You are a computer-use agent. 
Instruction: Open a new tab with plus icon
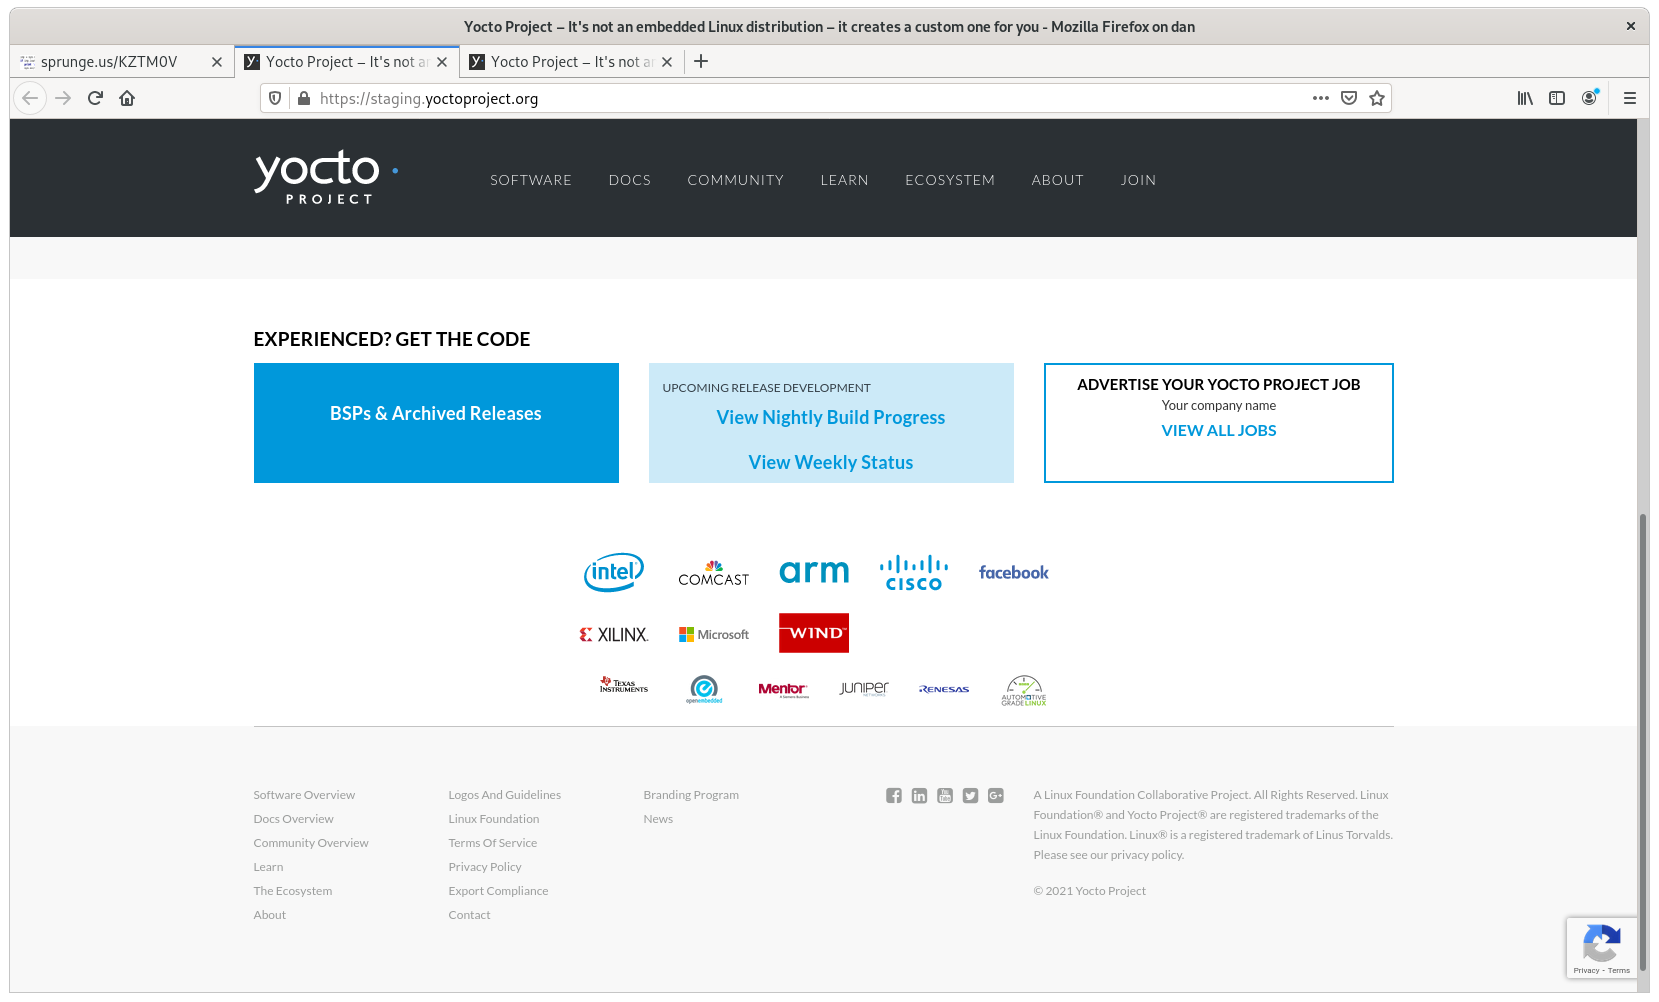coord(701,61)
